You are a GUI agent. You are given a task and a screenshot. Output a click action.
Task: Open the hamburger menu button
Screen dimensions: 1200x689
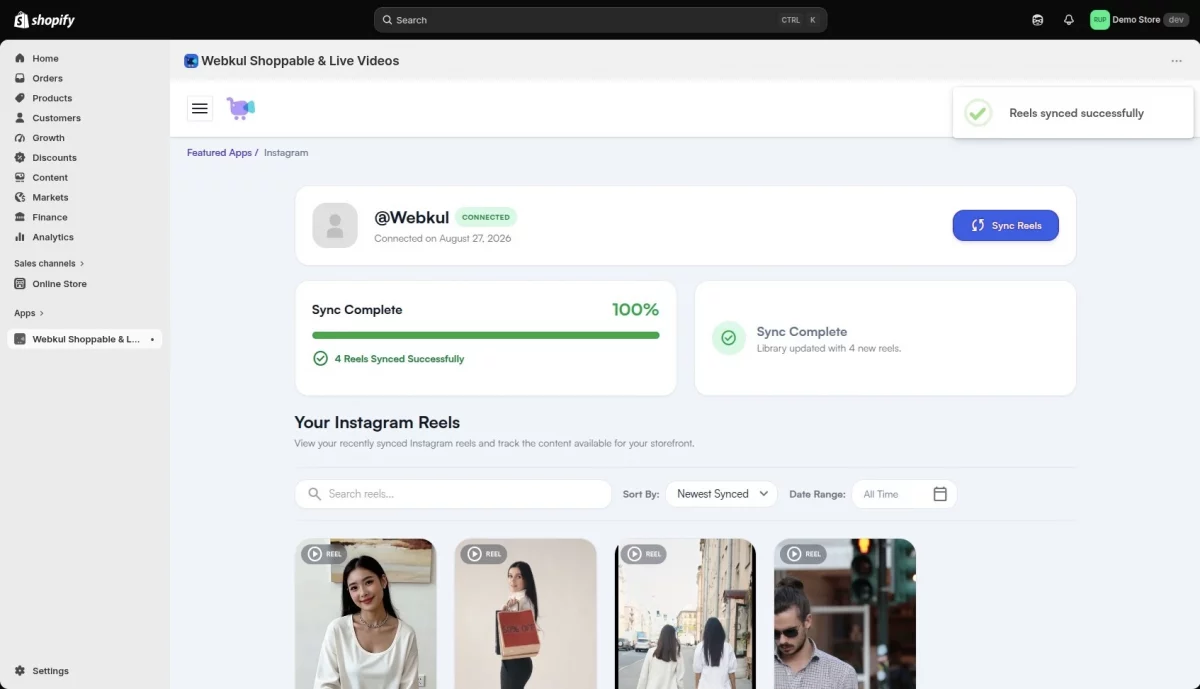(x=200, y=108)
